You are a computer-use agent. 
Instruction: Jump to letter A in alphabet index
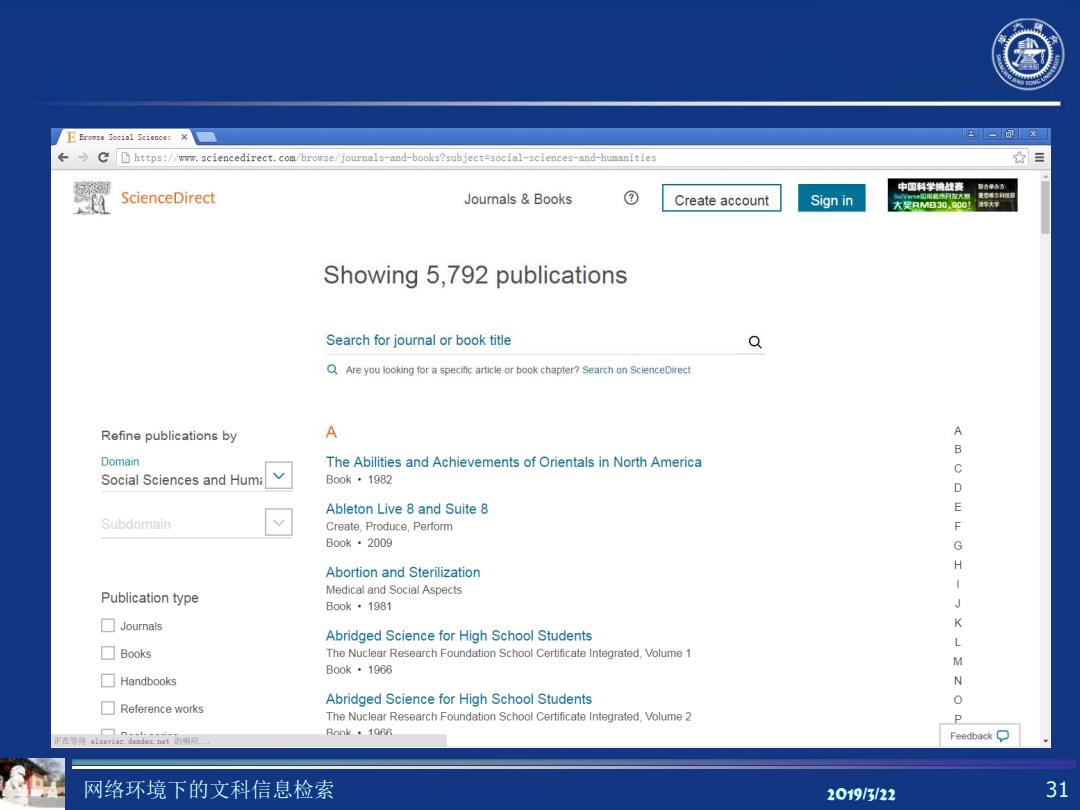click(x=957, y=431)
